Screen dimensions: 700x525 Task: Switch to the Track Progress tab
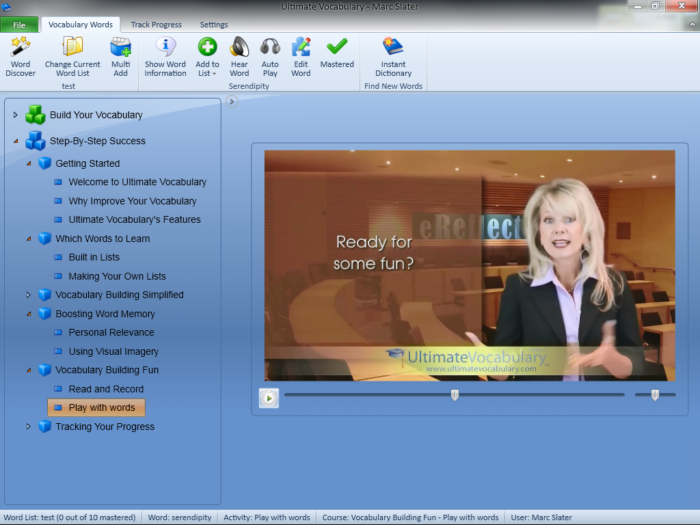pyautogui.click(x=156, y=25)
